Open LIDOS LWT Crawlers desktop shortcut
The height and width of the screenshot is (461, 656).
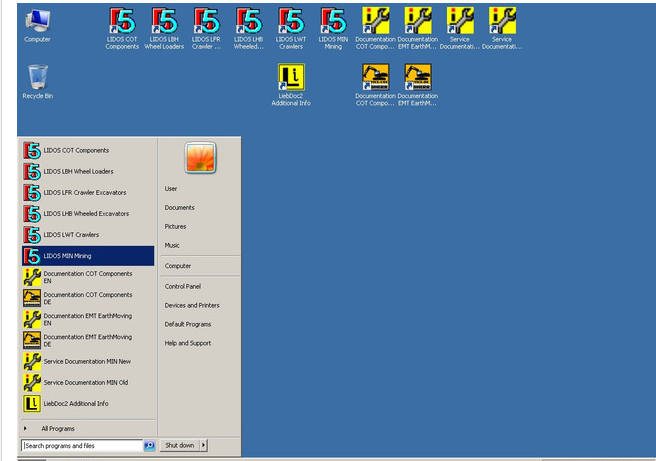(x=291, y=28)
